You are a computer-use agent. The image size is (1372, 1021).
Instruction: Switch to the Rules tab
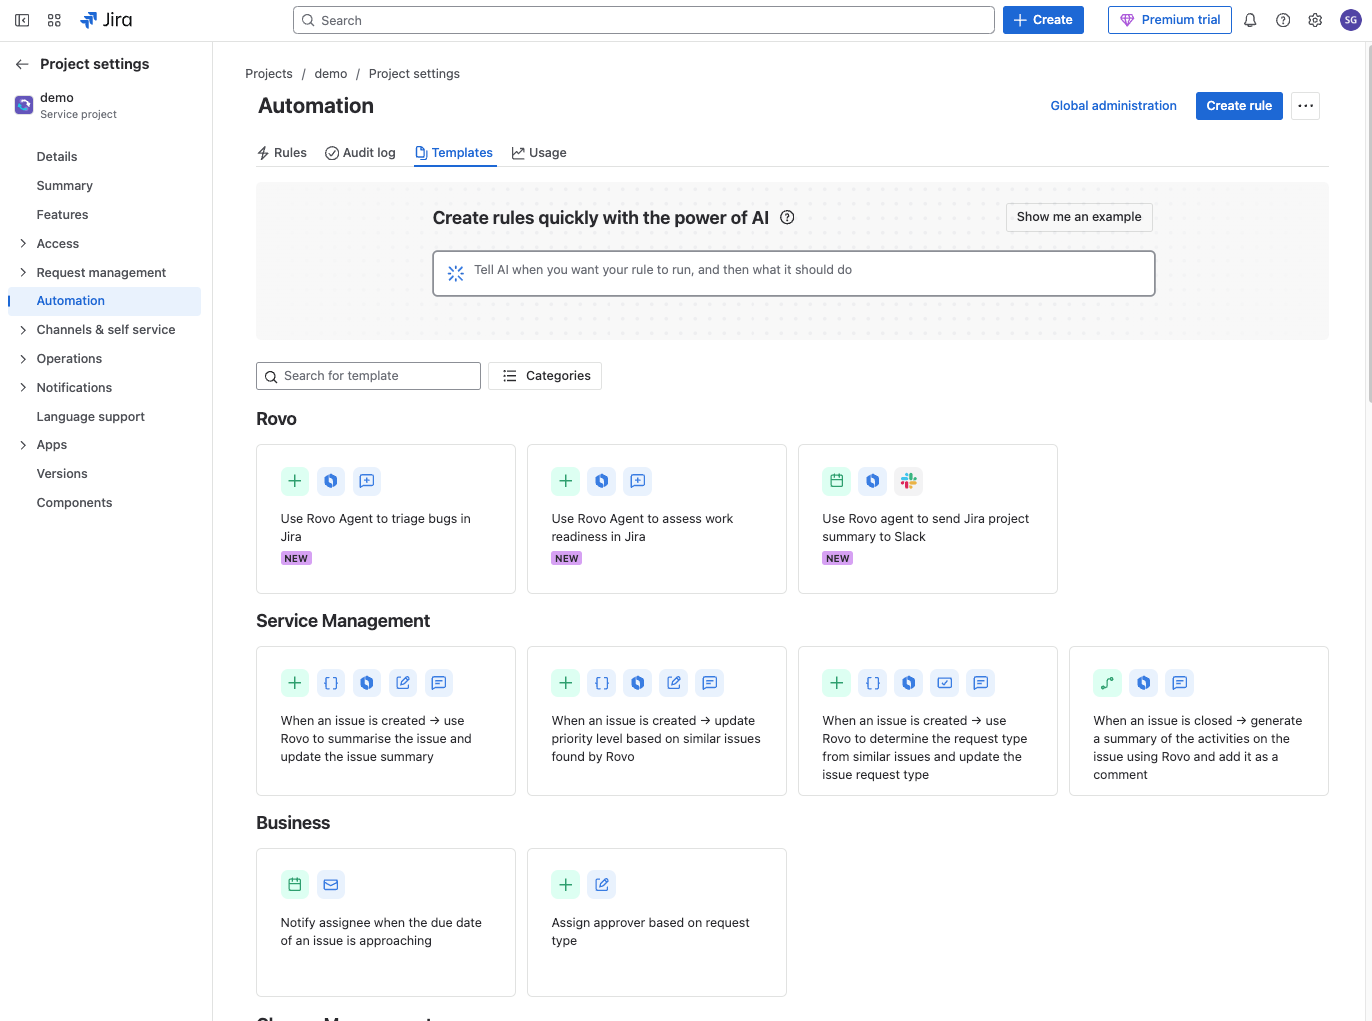pos(282,153)
